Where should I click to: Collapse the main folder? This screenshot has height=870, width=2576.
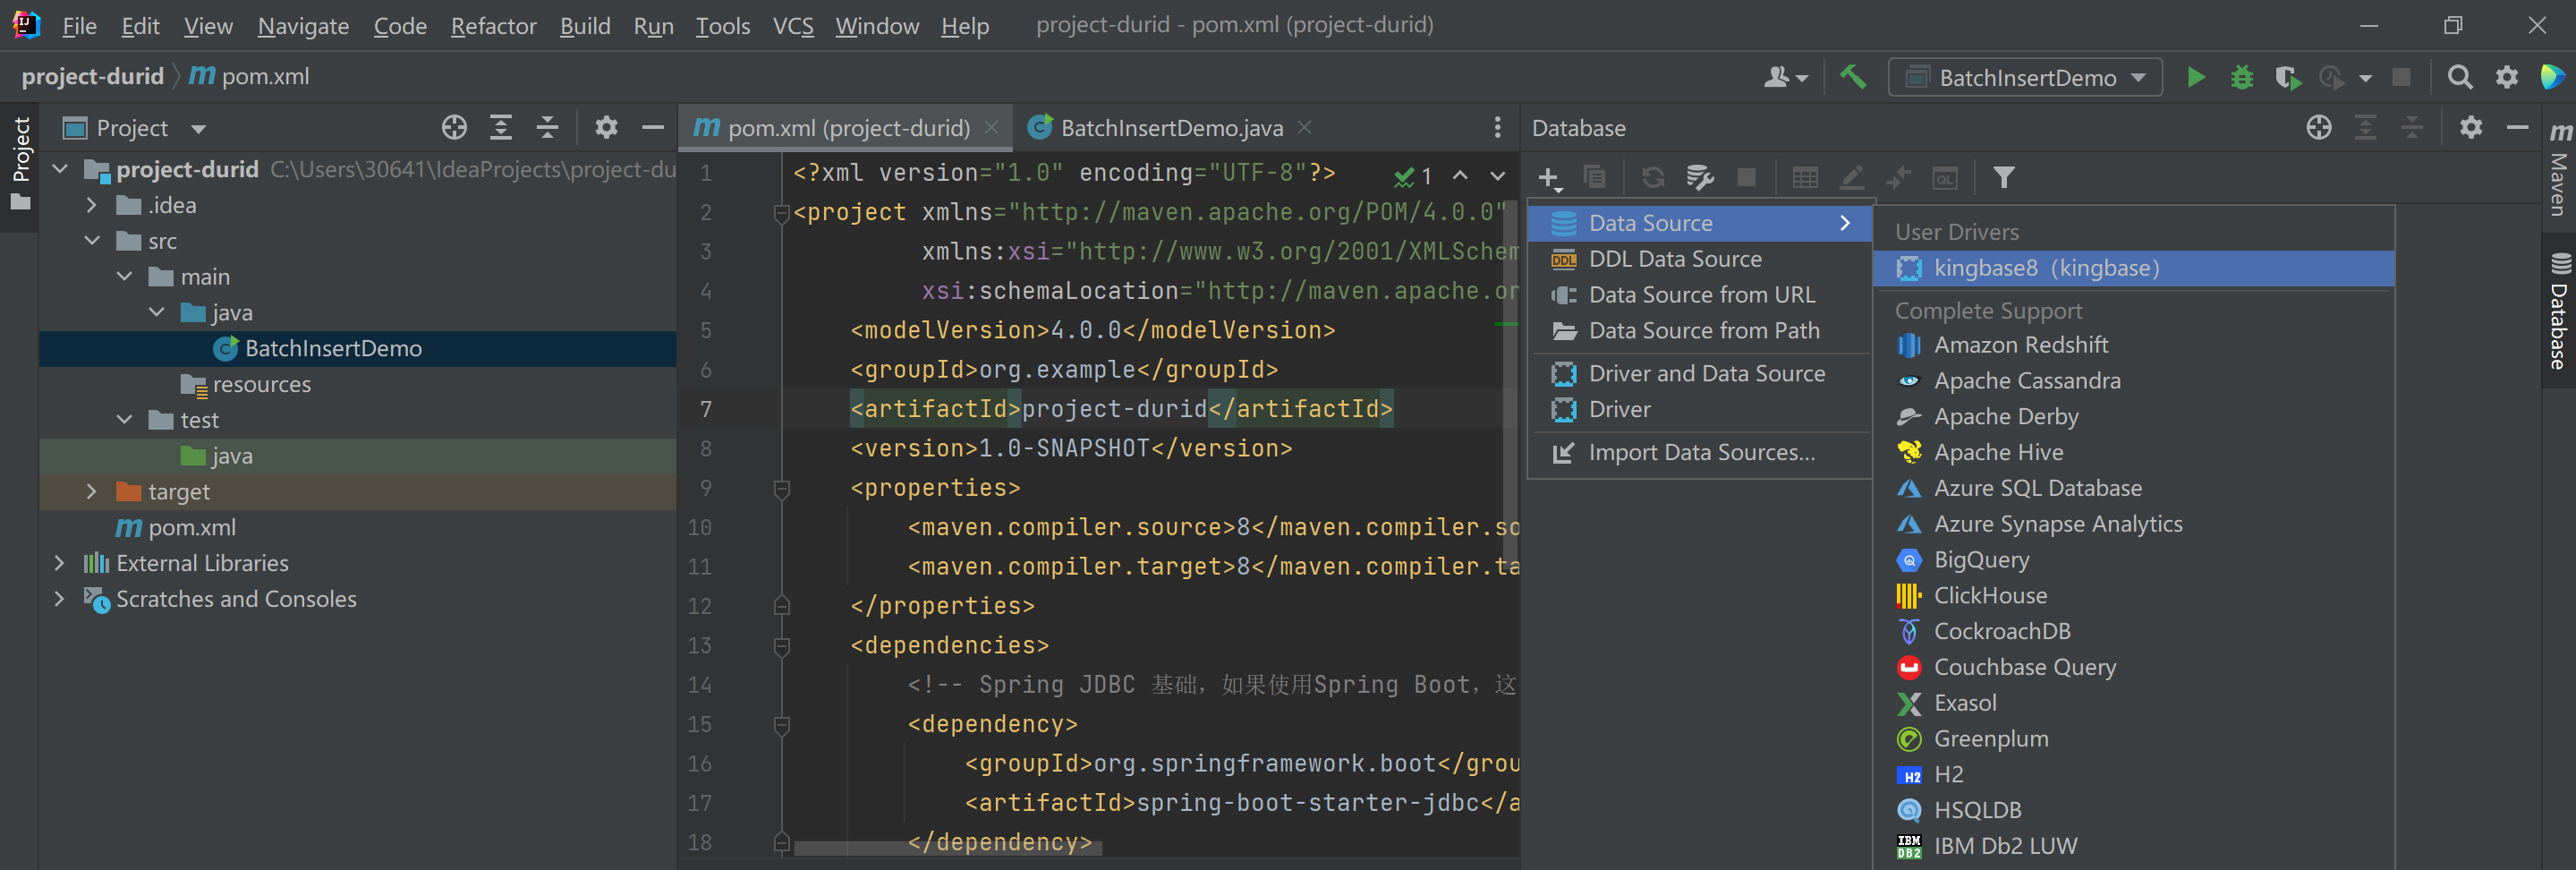click(124, 277)
